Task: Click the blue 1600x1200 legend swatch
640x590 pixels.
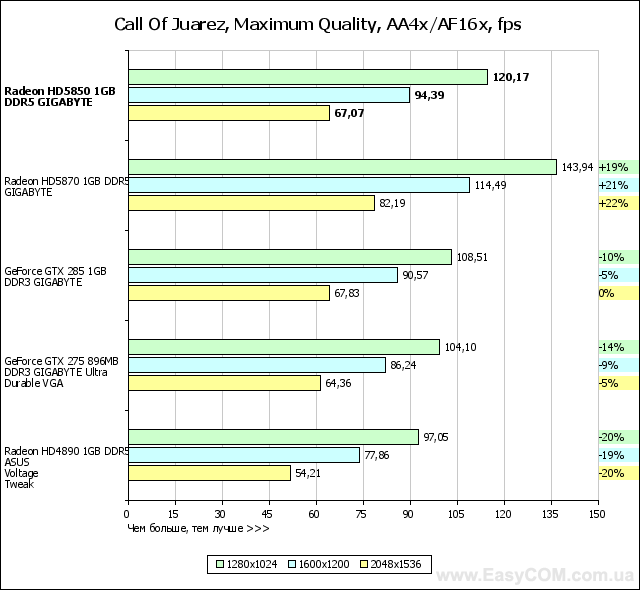Action: tap(292, 564)
